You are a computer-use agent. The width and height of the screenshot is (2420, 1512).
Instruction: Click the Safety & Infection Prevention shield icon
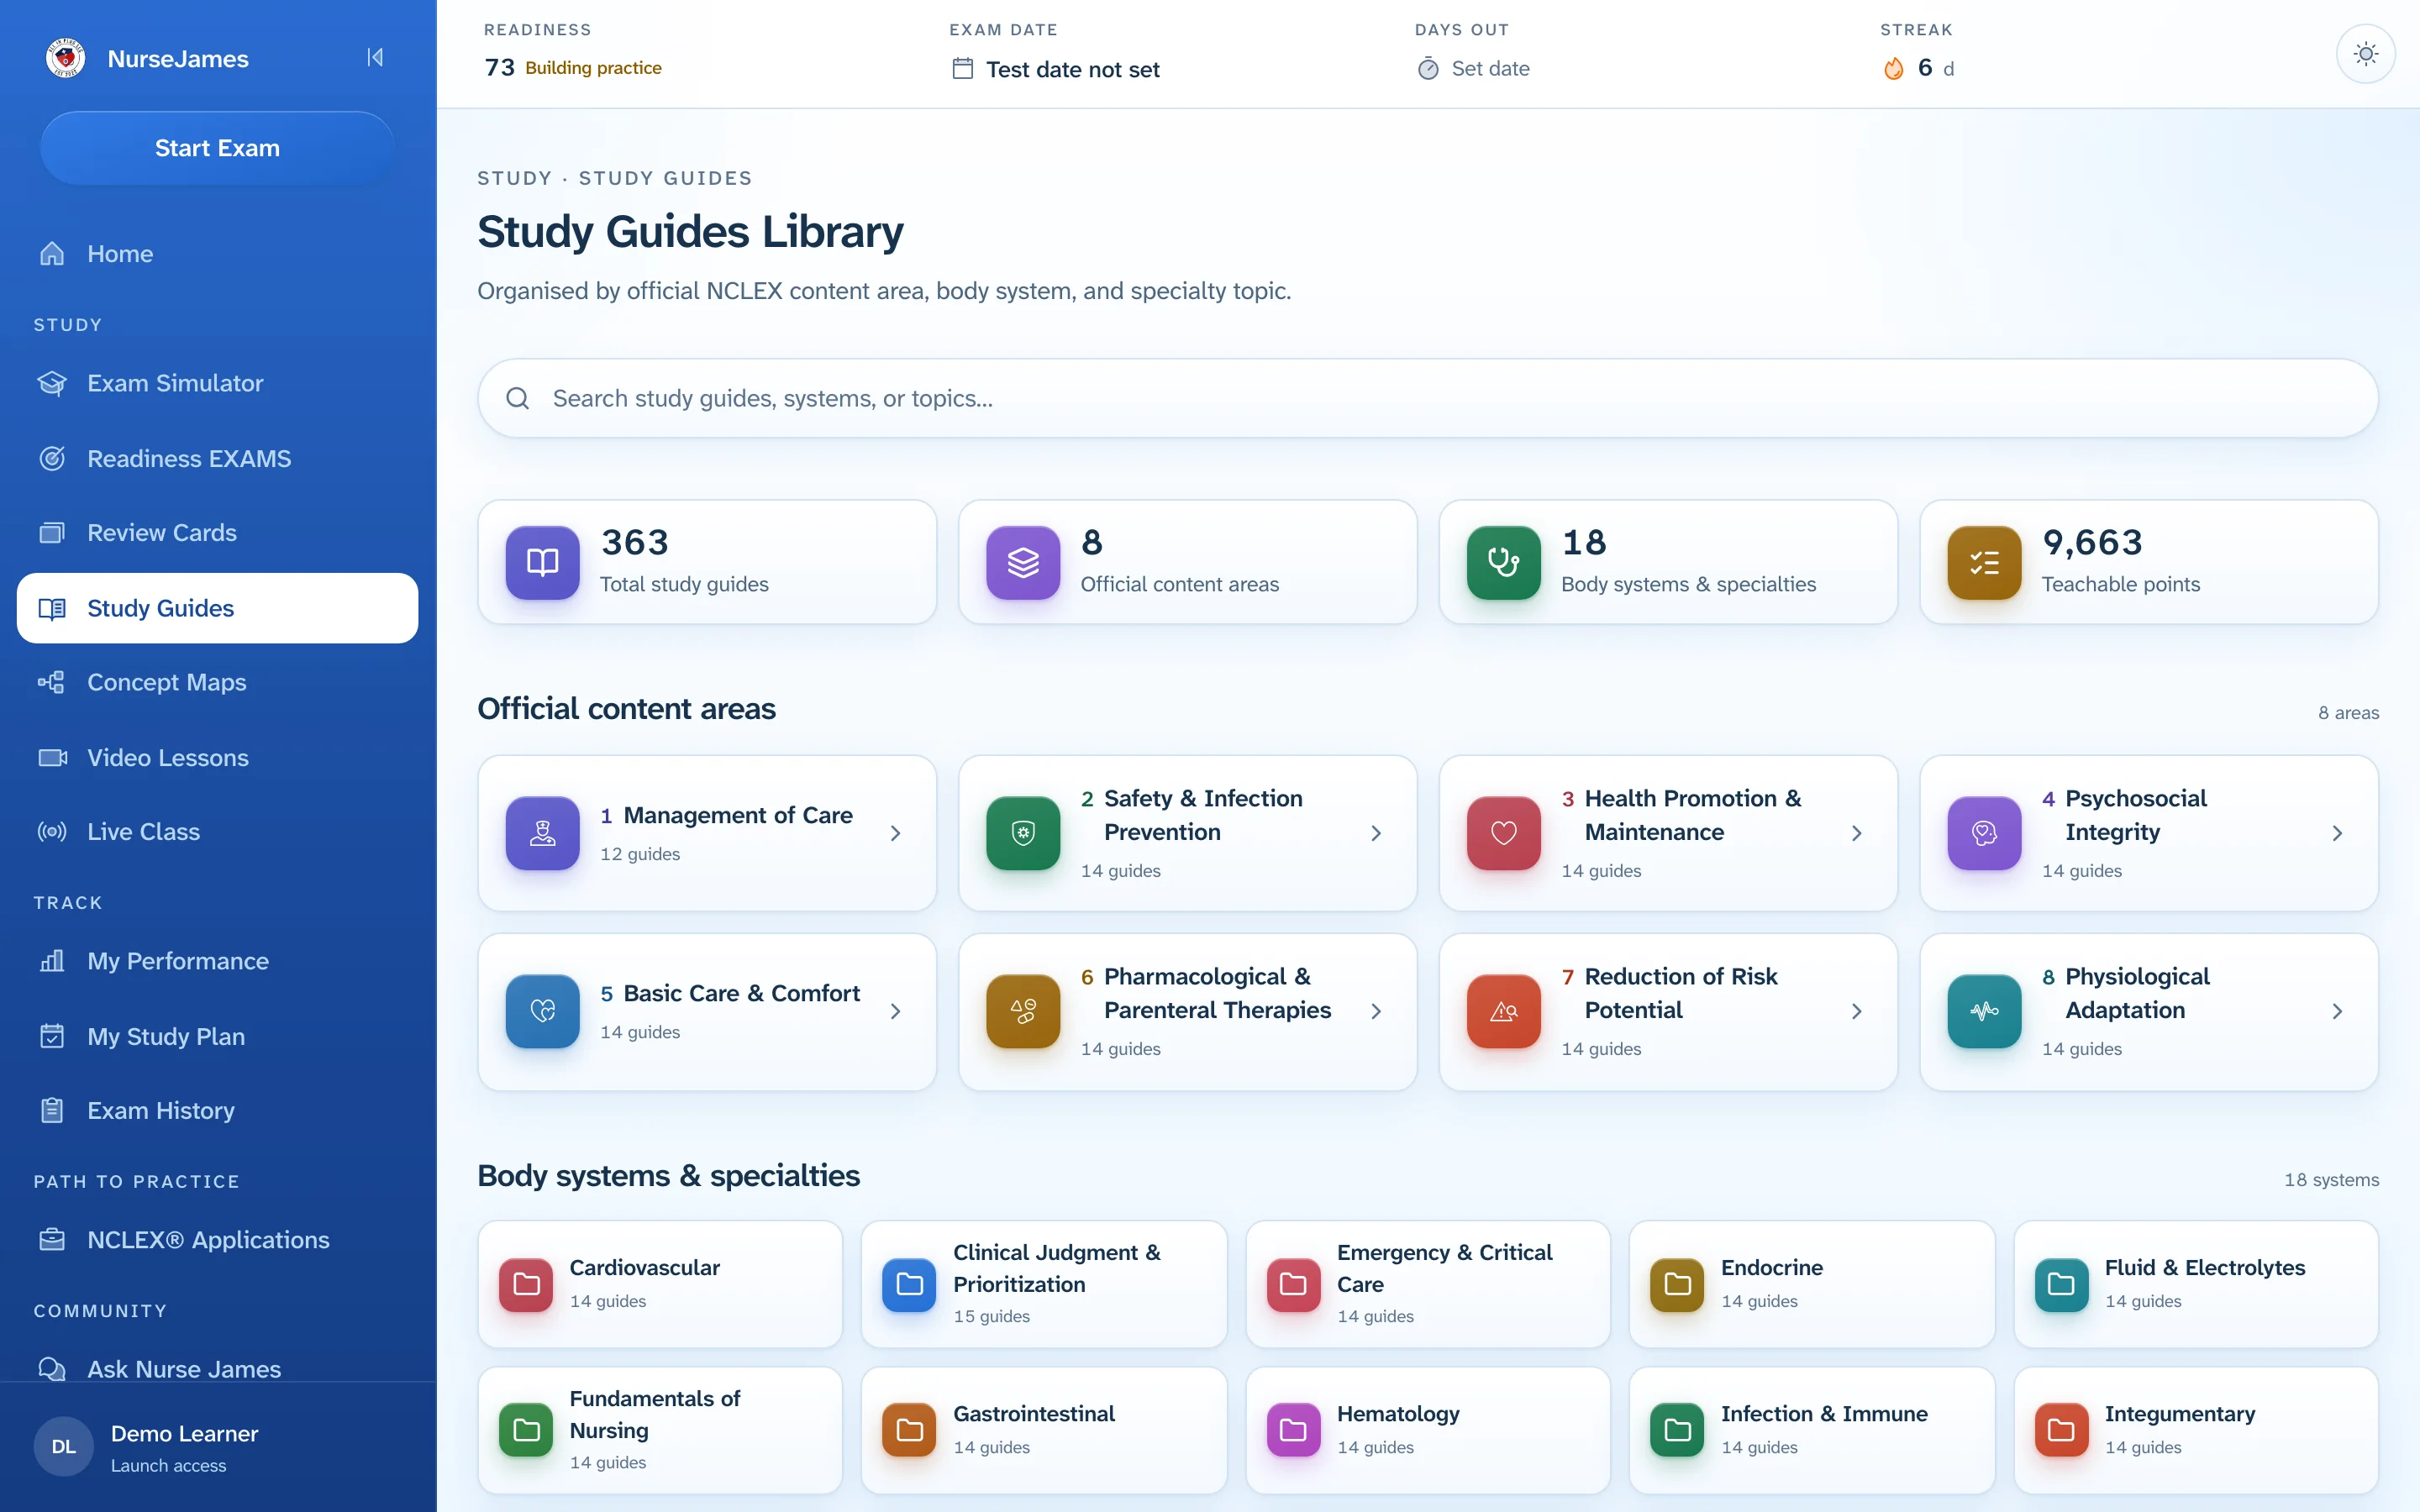pos(1022,833)
